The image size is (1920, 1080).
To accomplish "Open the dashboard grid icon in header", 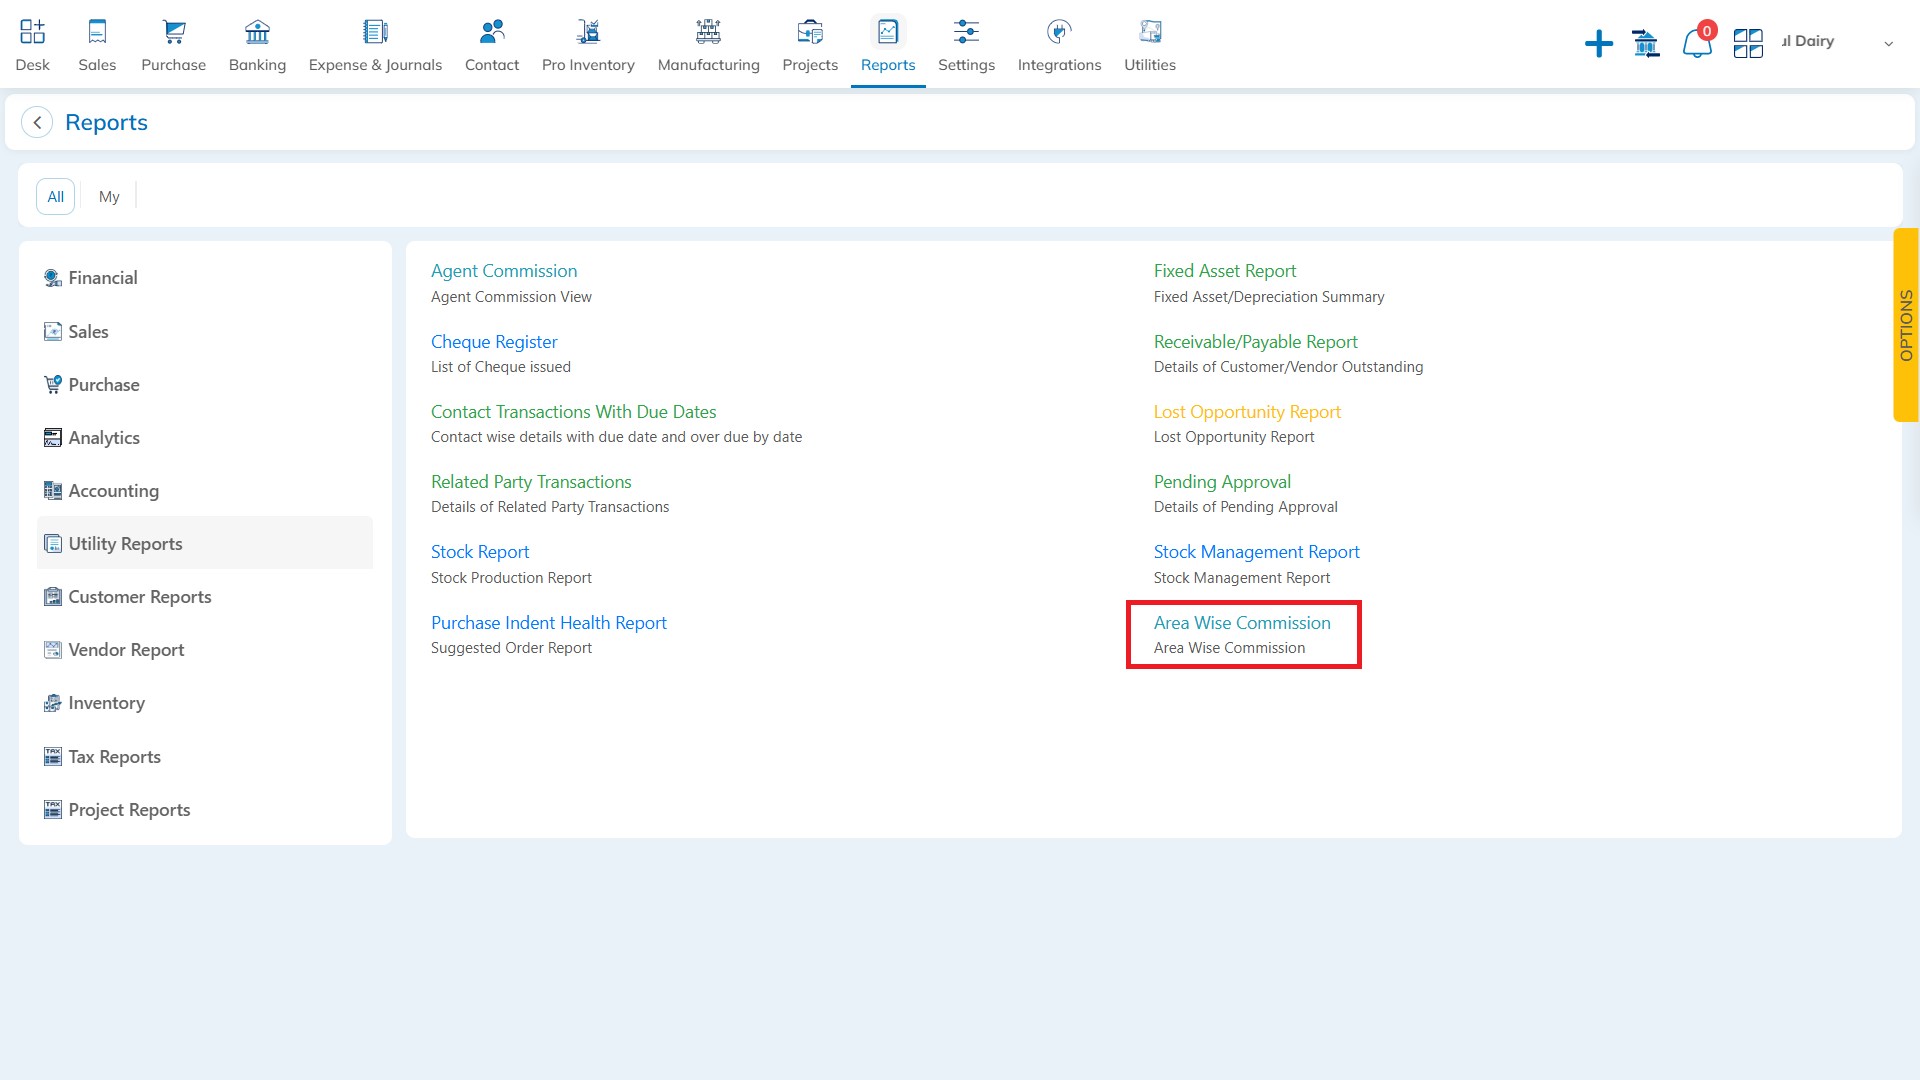I will point(1748,43).
